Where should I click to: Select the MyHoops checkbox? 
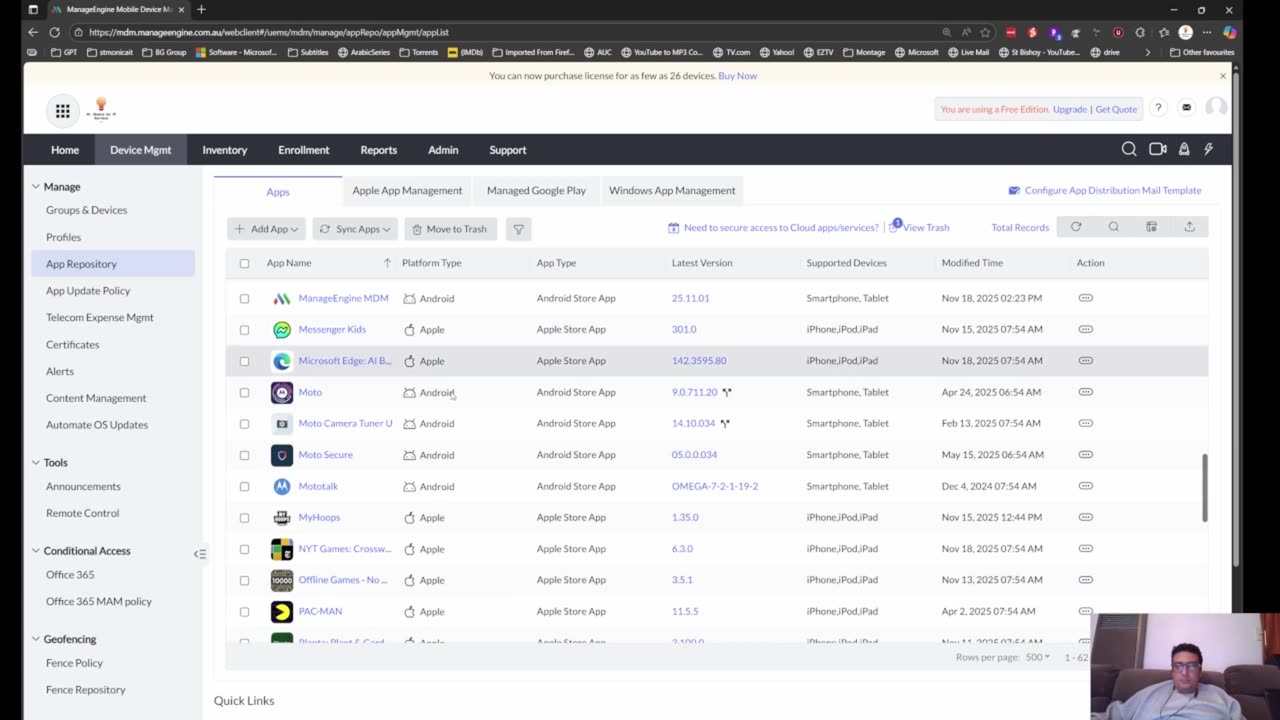tap(244, 517)
